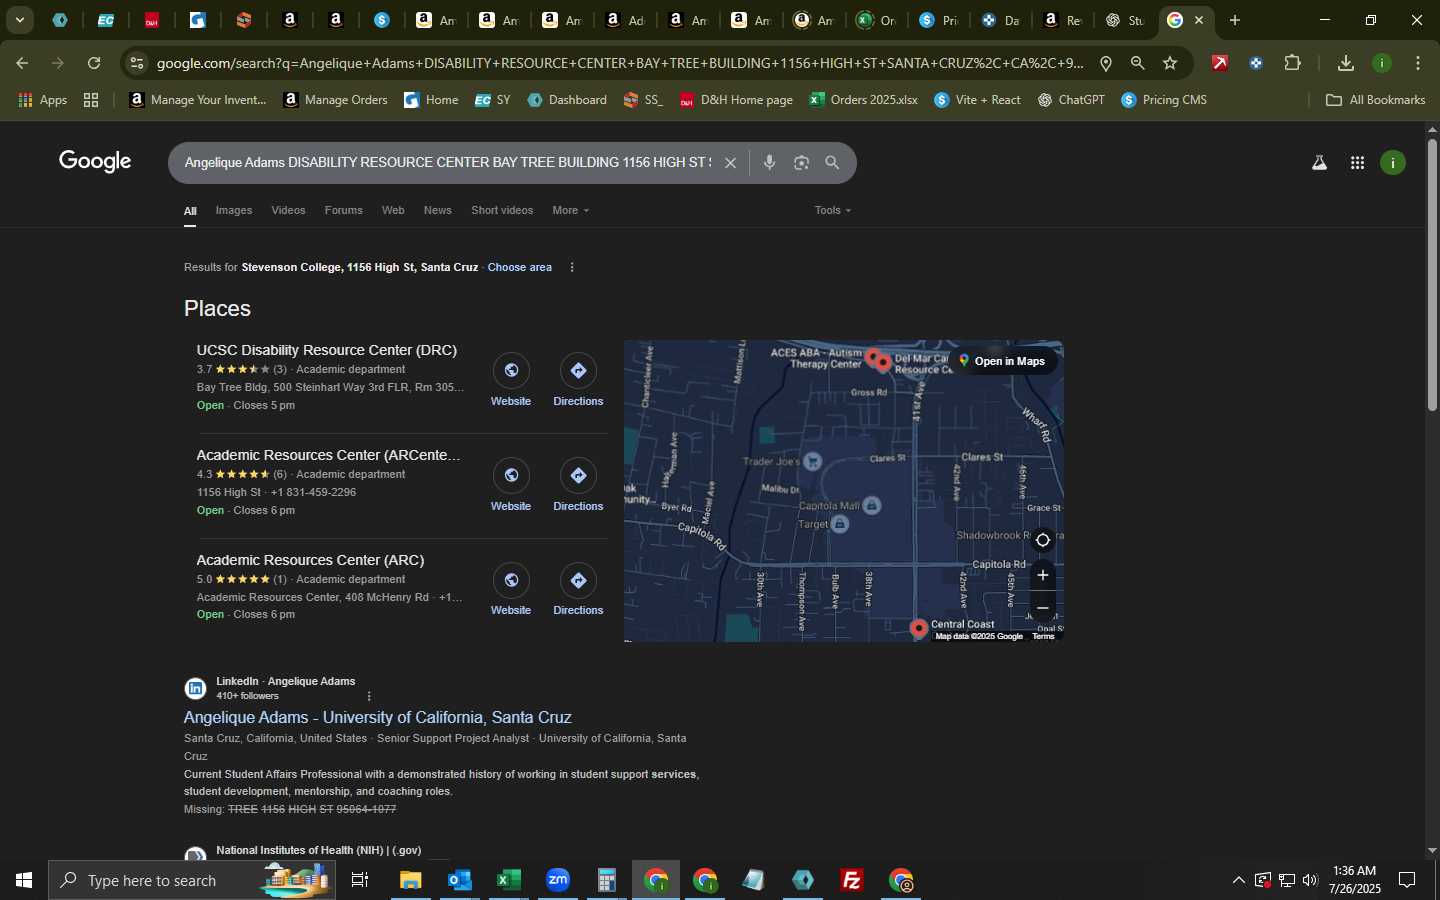Viewport: 1440px width, 900px height.
Task: Get Directions to UCSC Disability Resource Center
Action: click(578, 380)
